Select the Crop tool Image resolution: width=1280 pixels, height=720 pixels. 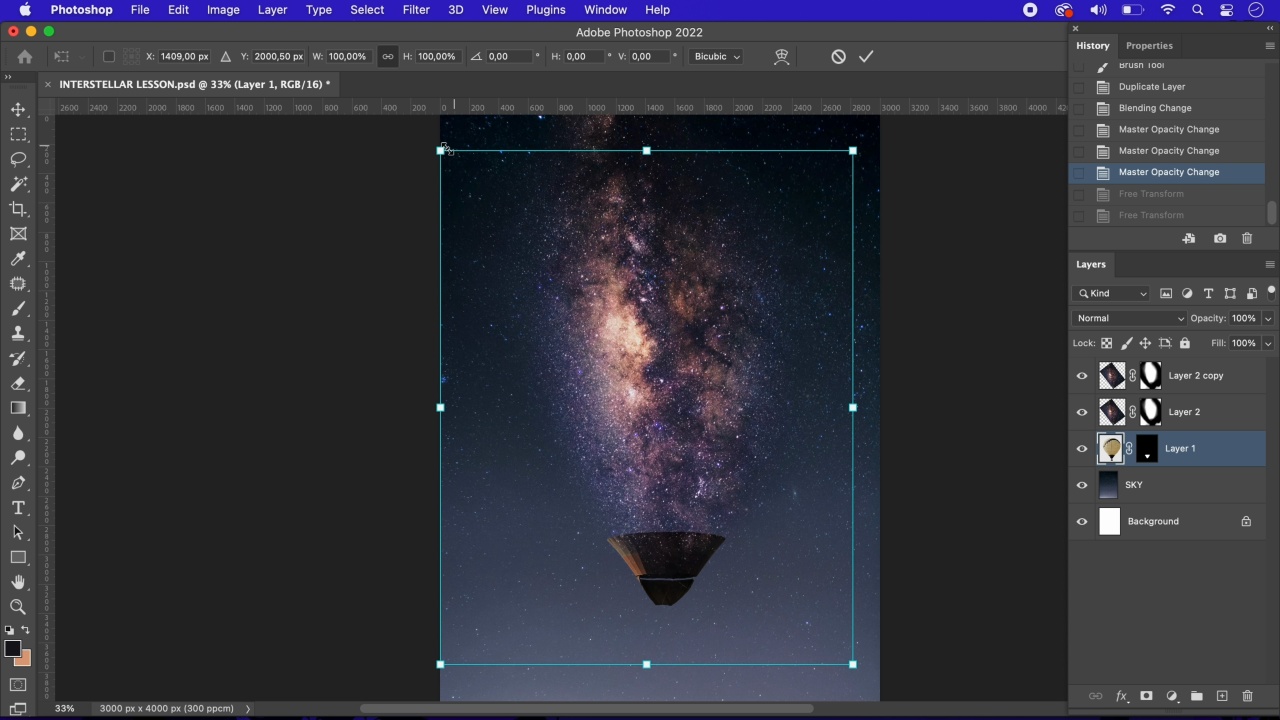(x=18, y=209)
